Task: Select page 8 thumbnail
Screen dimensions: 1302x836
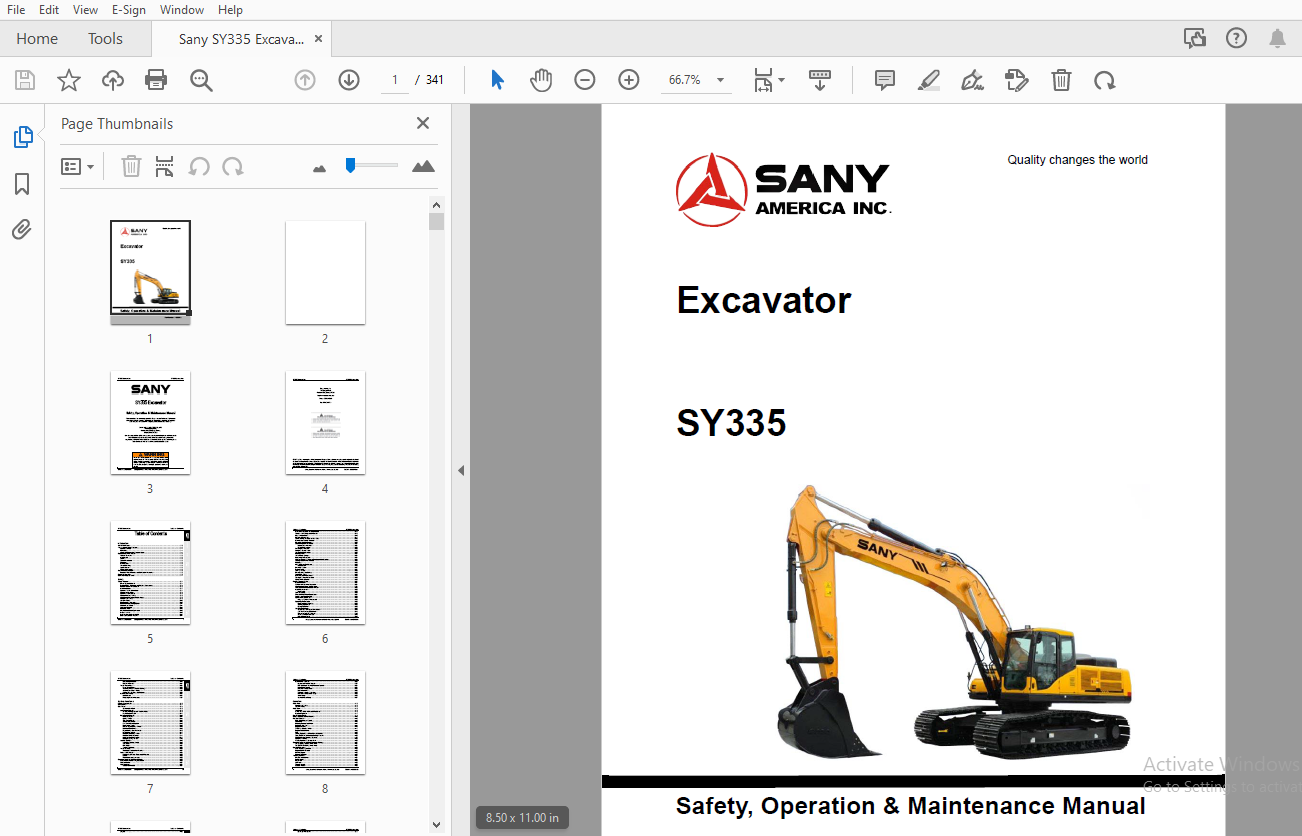Action: point(325,722)
